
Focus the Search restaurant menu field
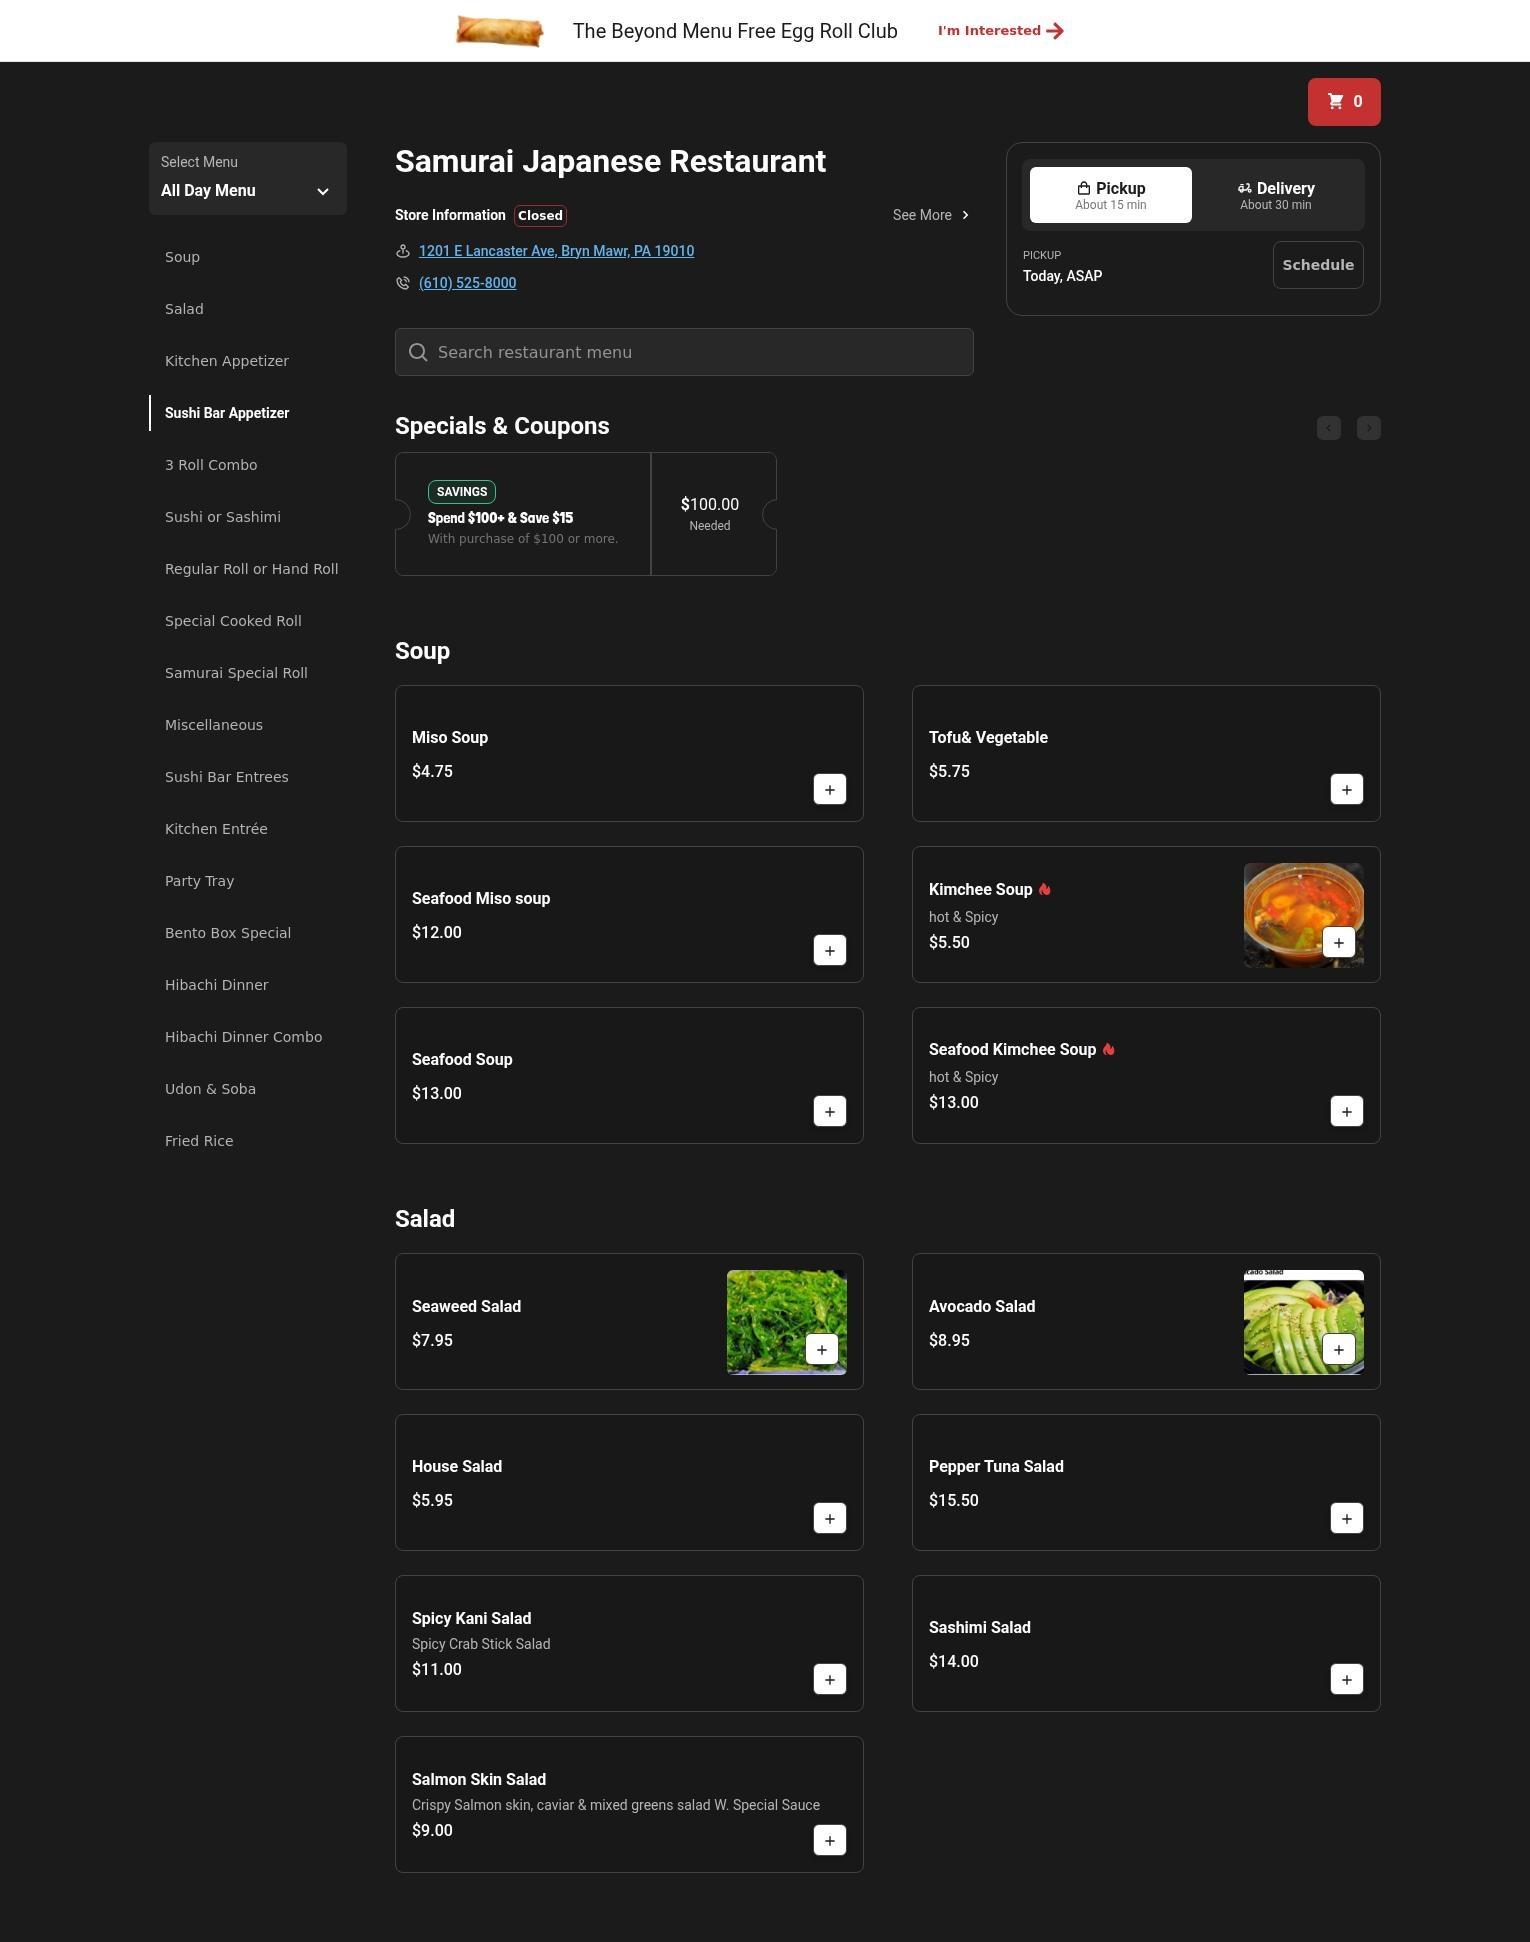pos(684,352)
